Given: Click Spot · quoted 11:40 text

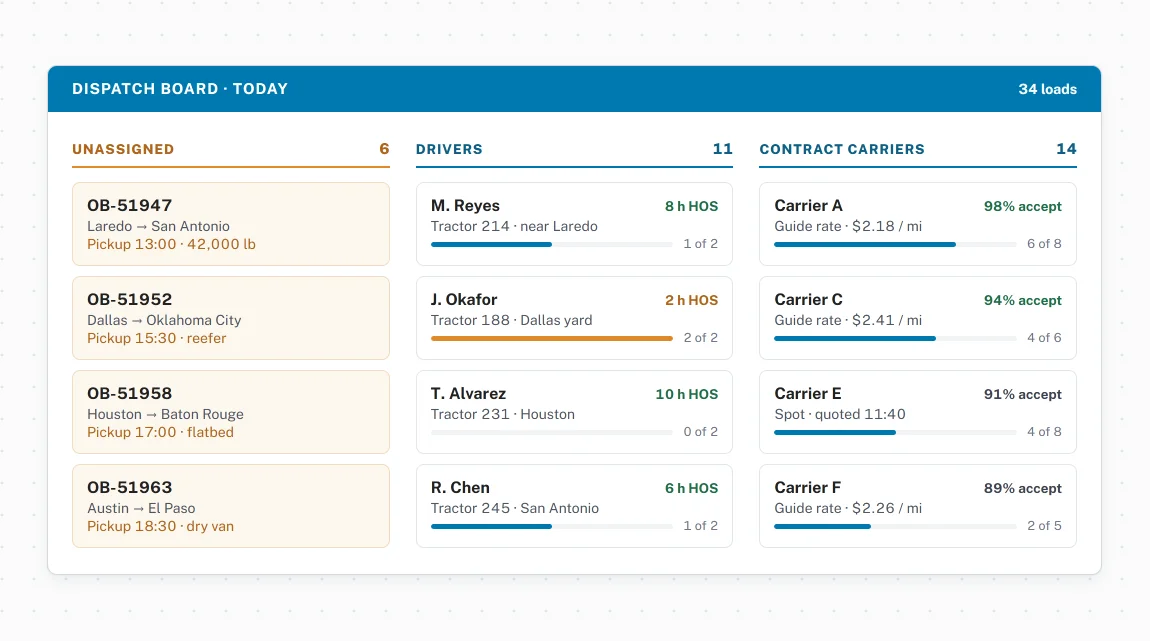Looking at the screenshot, I should 840,414.
